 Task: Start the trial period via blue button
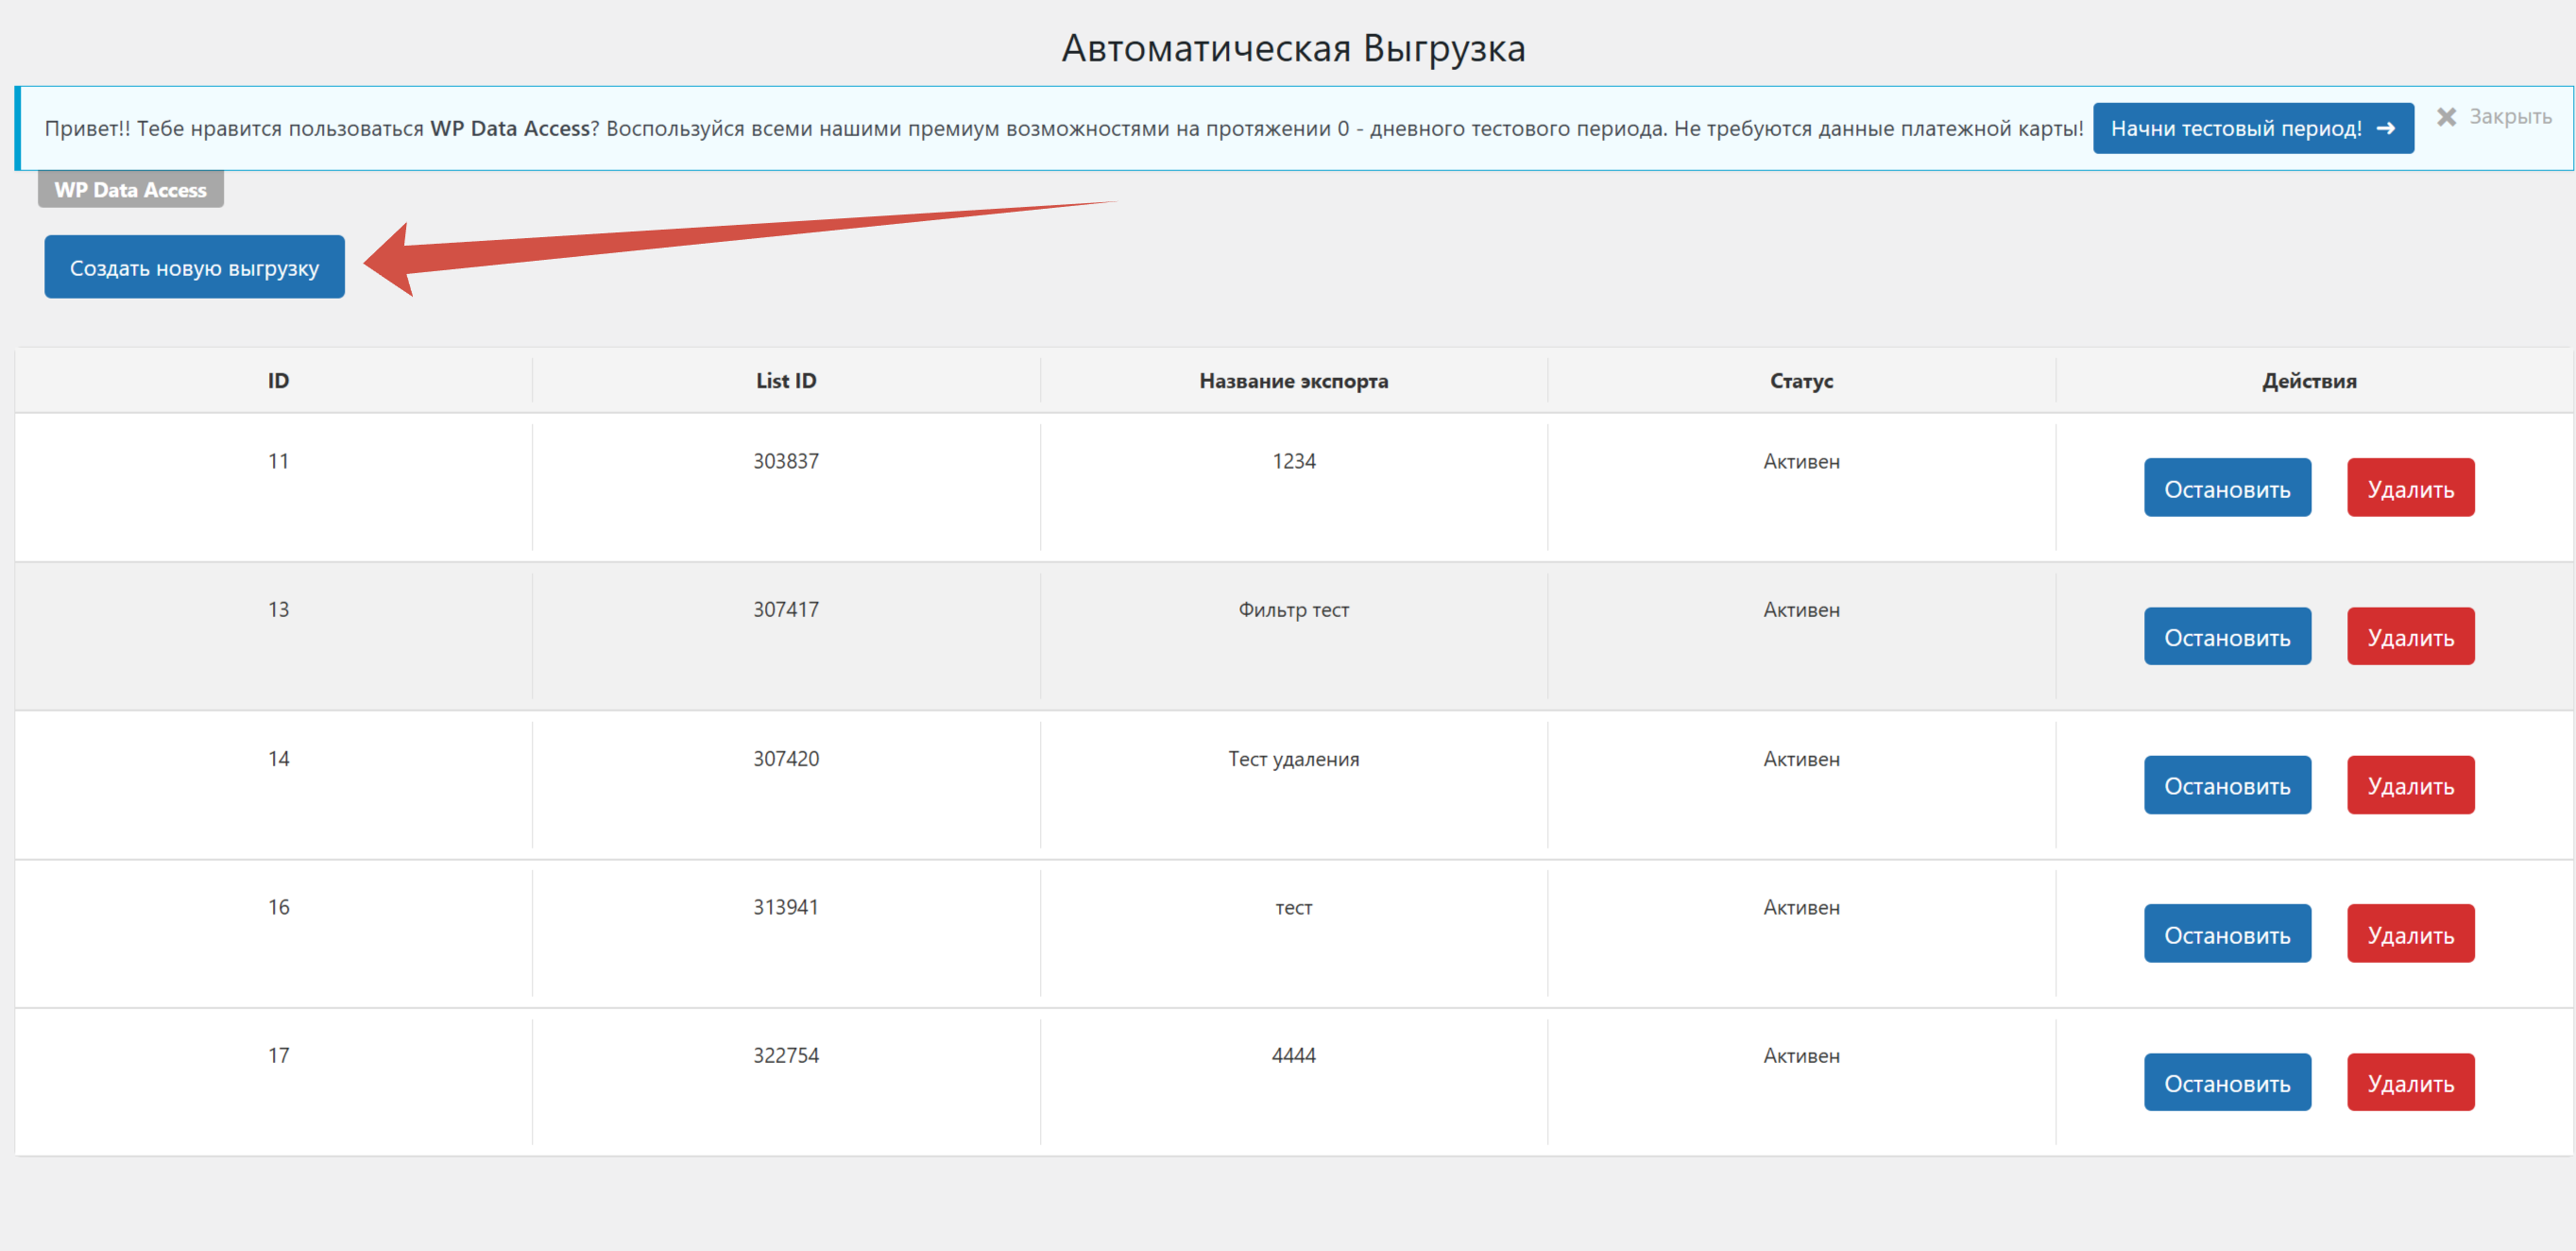pos(2252,128)
